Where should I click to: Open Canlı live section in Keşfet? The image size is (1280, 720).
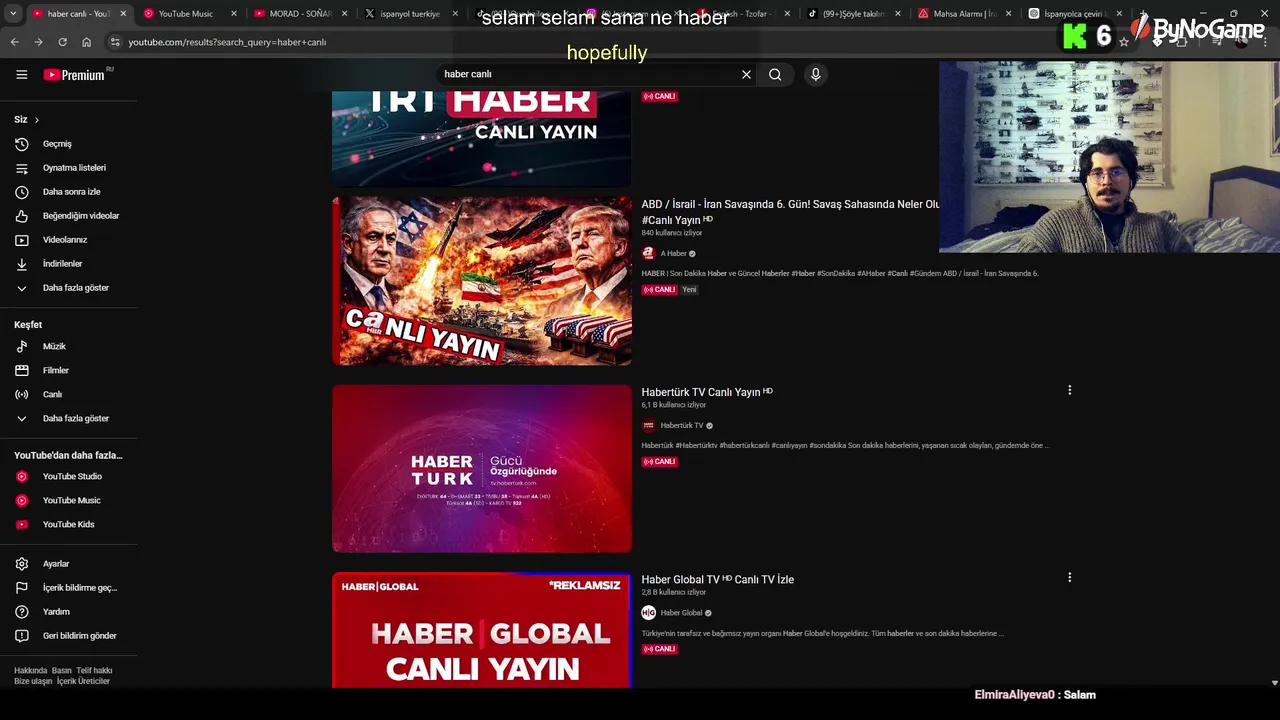(x=69, y=394)
